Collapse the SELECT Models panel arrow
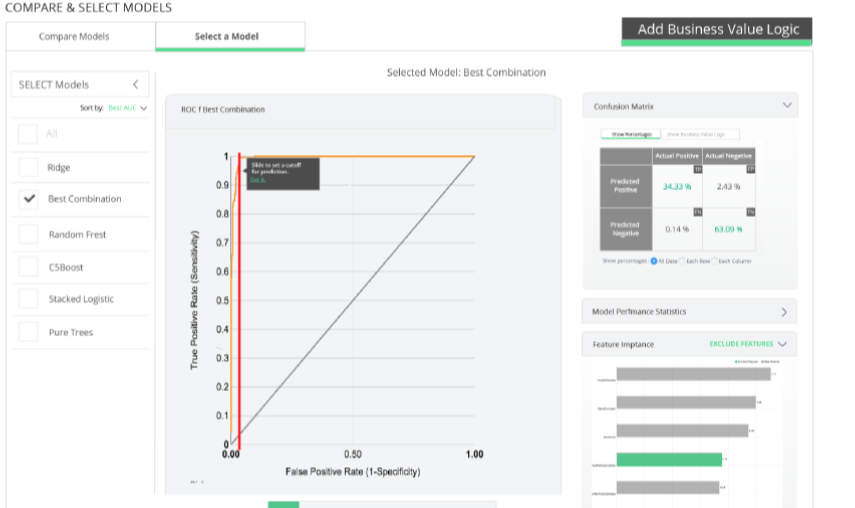 tap(136, 85)
